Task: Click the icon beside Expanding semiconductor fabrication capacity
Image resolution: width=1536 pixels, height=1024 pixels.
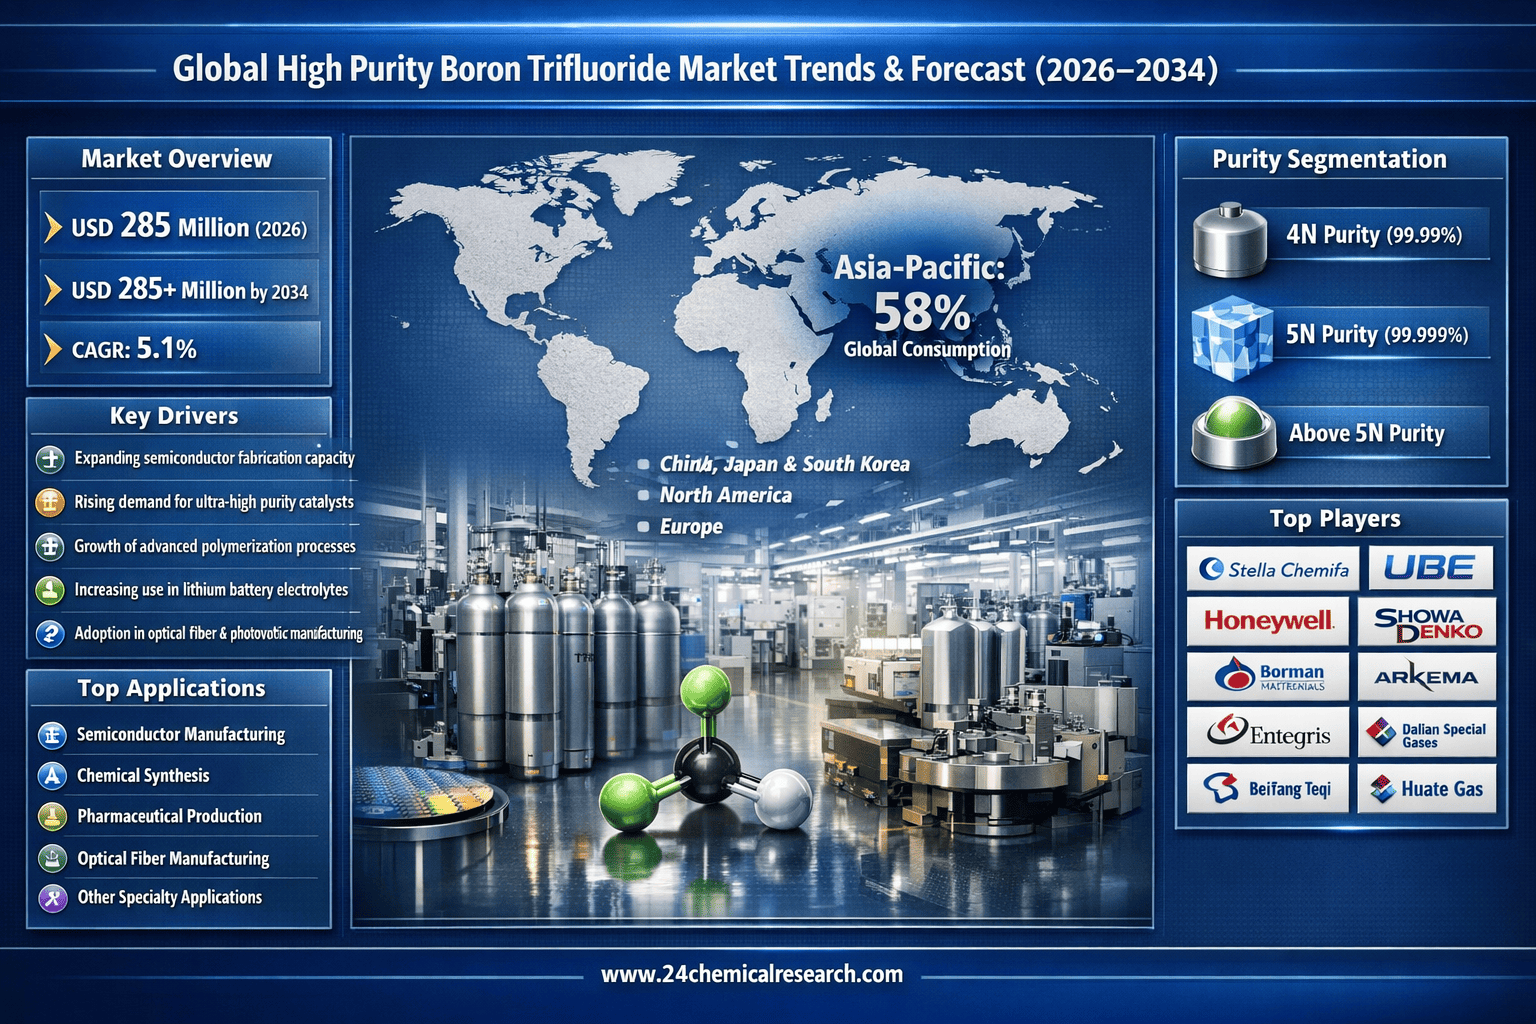Action: (x=50, y=459)
